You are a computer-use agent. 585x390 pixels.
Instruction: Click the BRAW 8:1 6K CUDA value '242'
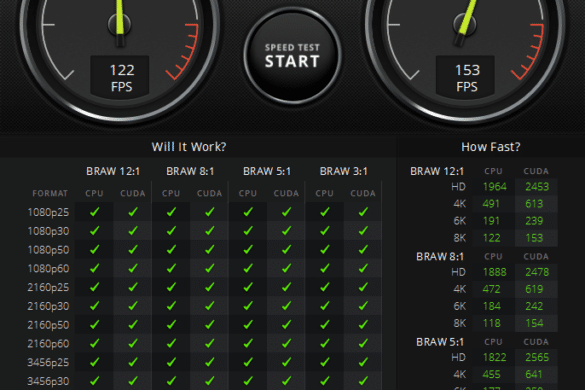click(534, 306)
